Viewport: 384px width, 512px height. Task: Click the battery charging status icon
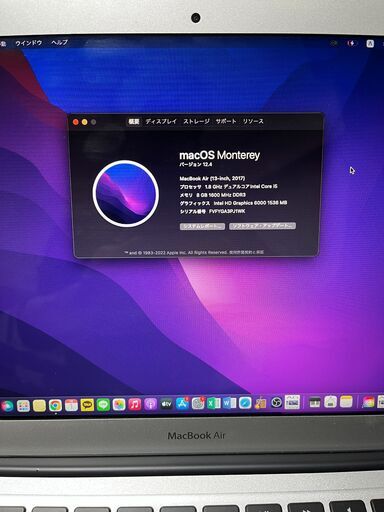(x=351, y=43)
